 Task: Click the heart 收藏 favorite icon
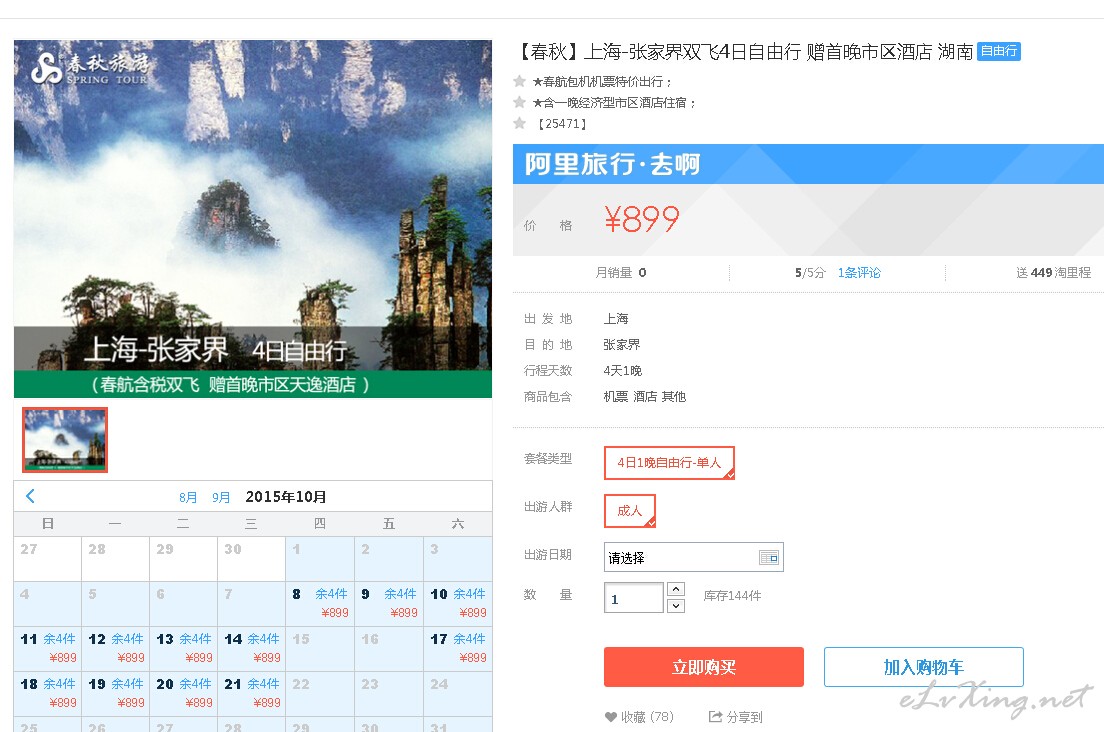(611, 717)
